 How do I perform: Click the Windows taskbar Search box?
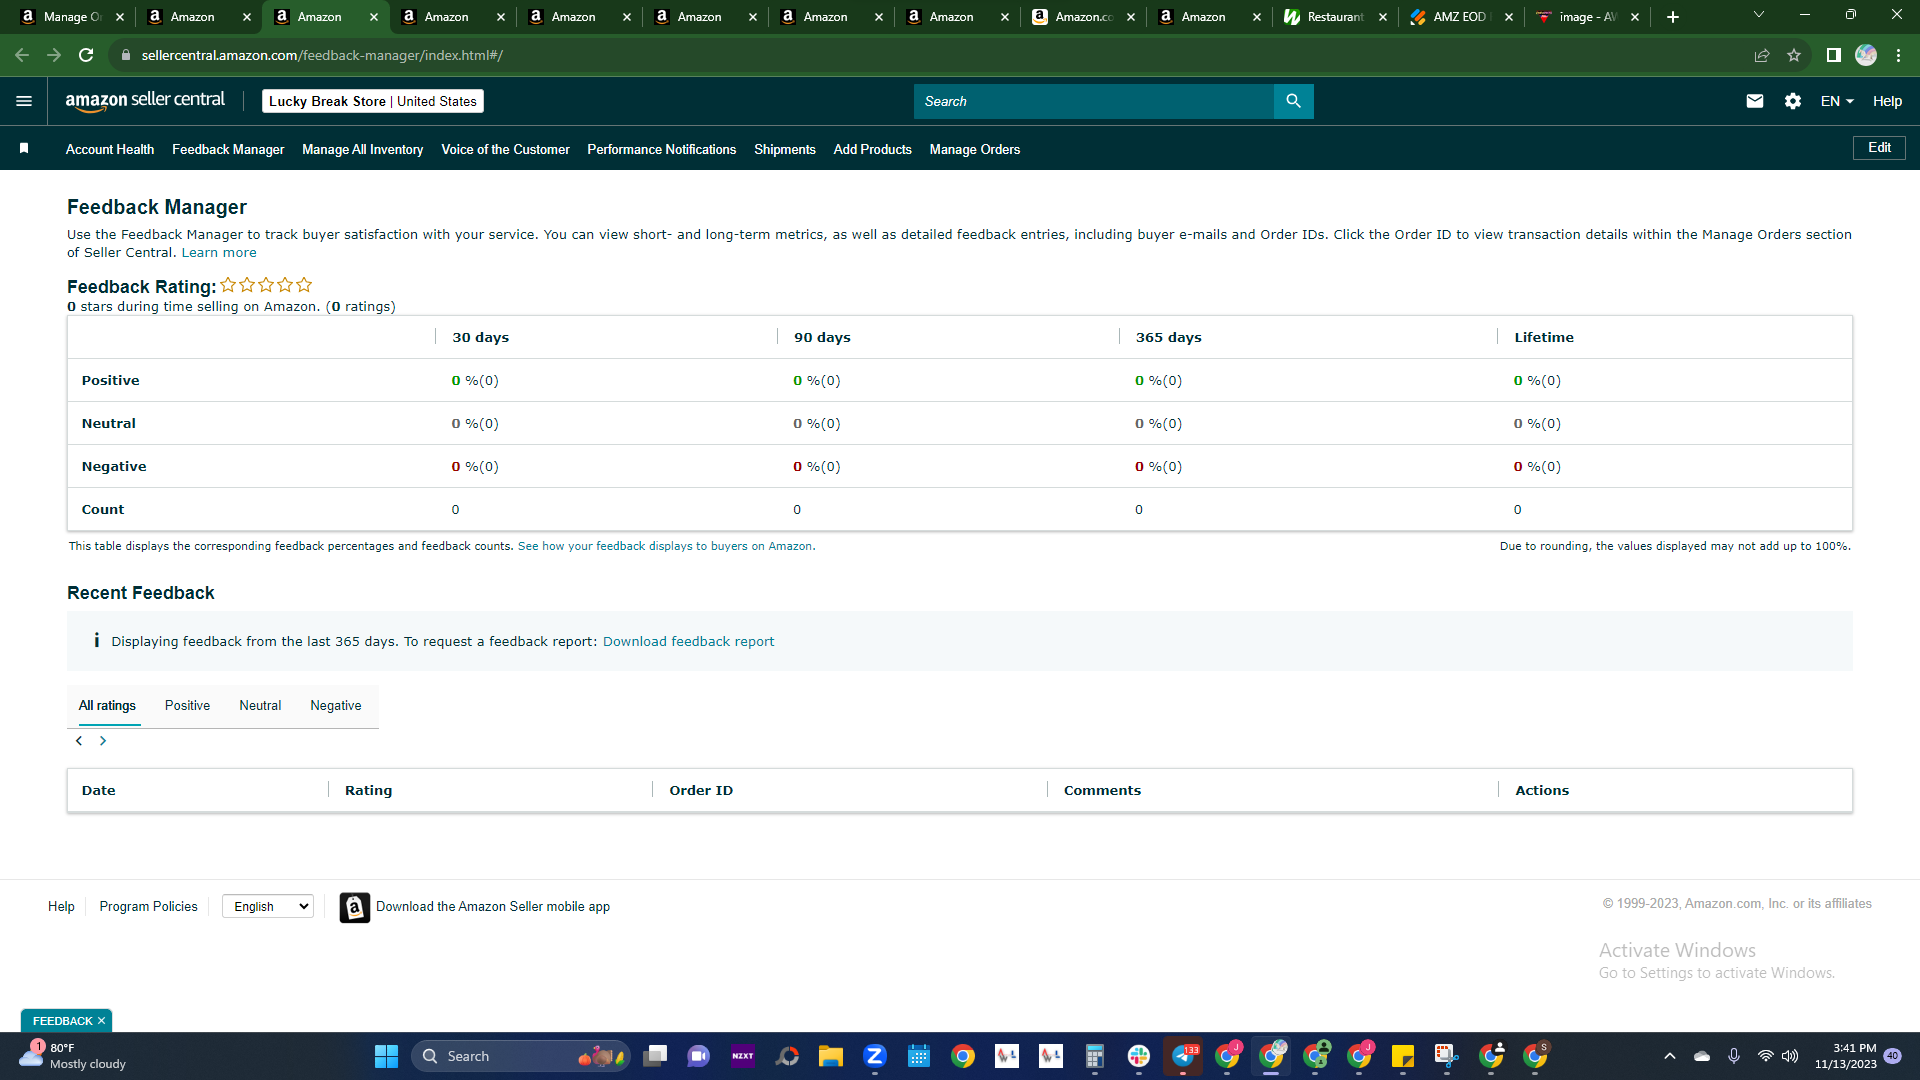[520, 1056]
